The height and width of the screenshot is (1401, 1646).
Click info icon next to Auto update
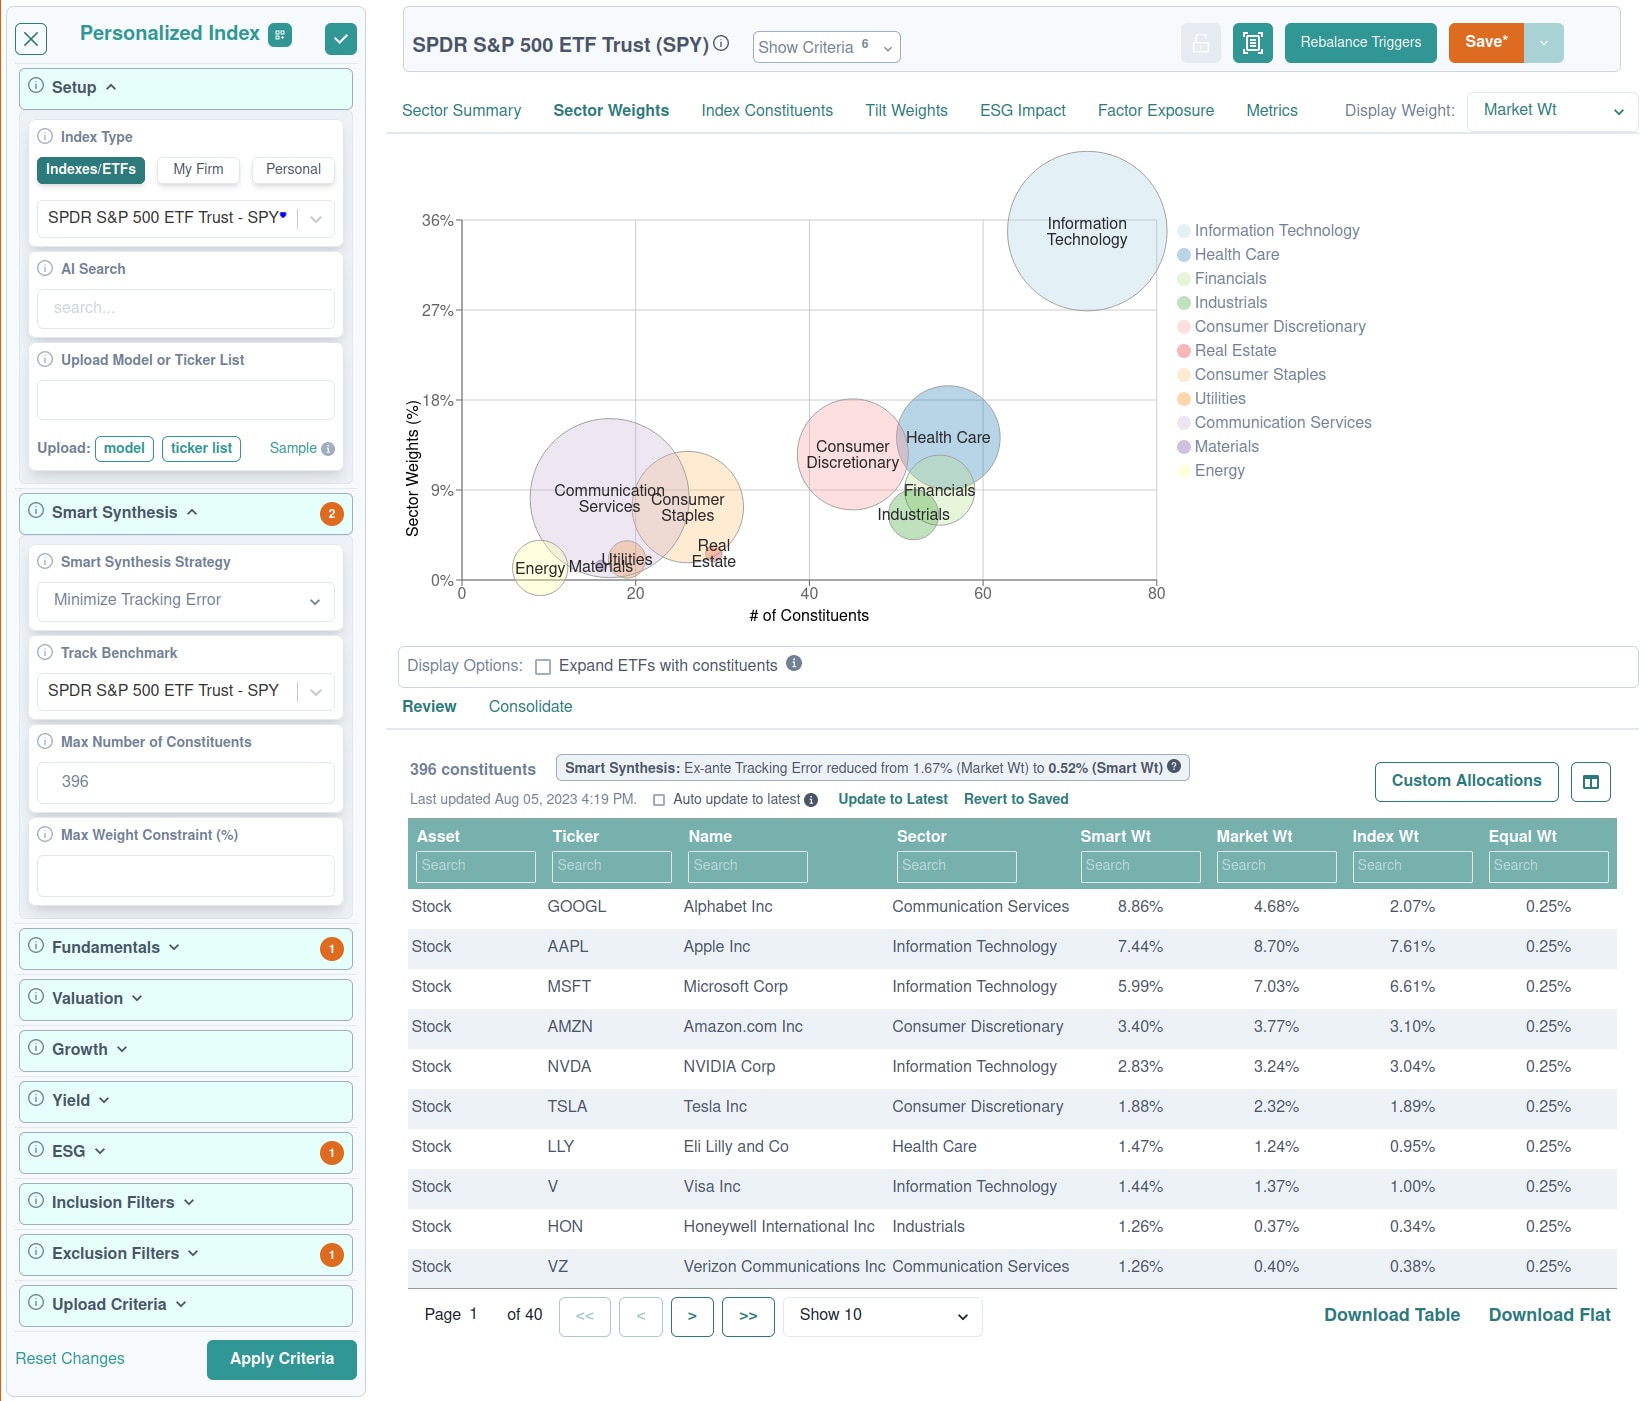tap(811, 800)
